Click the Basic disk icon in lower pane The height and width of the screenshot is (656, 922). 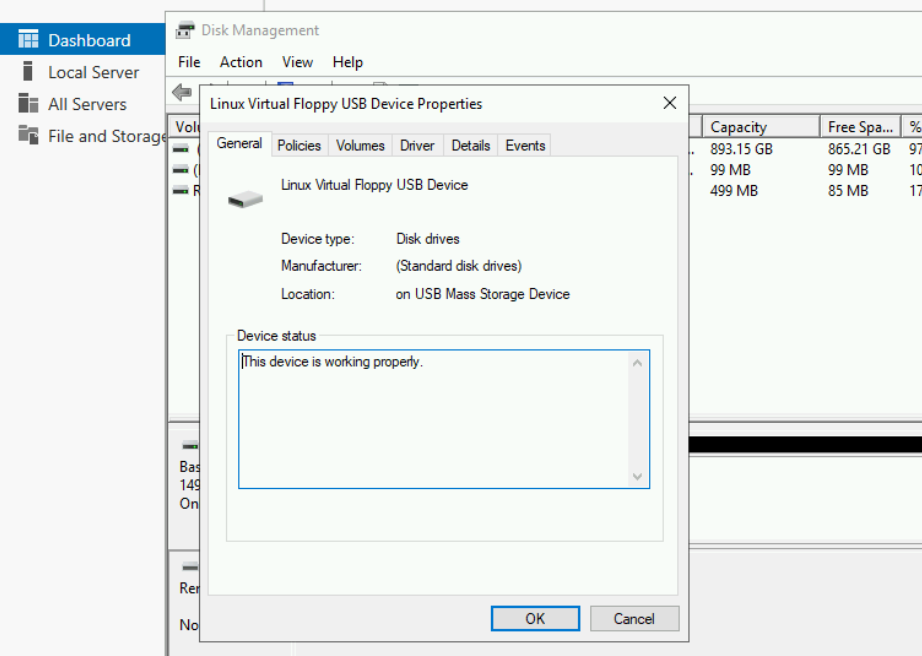coord(191,446)
